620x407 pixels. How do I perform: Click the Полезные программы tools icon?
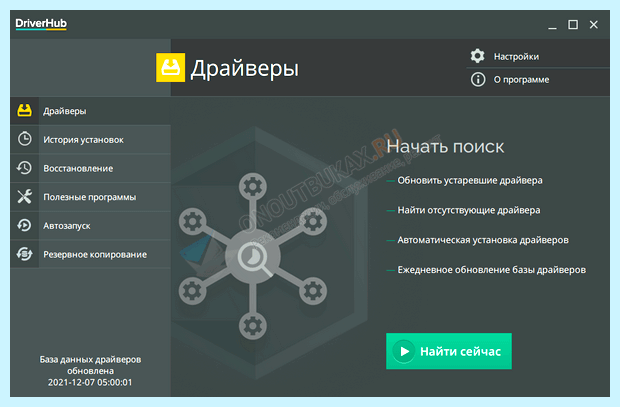pos(25,197)
